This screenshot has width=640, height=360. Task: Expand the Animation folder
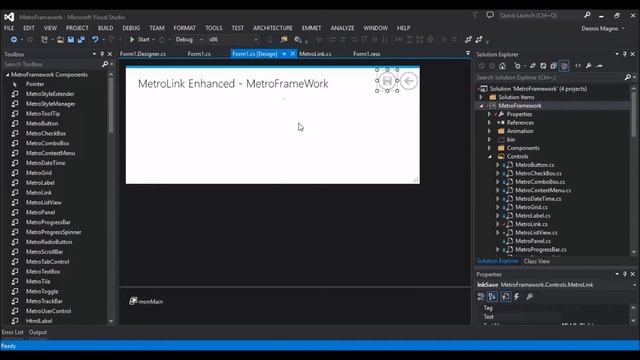click(x=489, y=131)
